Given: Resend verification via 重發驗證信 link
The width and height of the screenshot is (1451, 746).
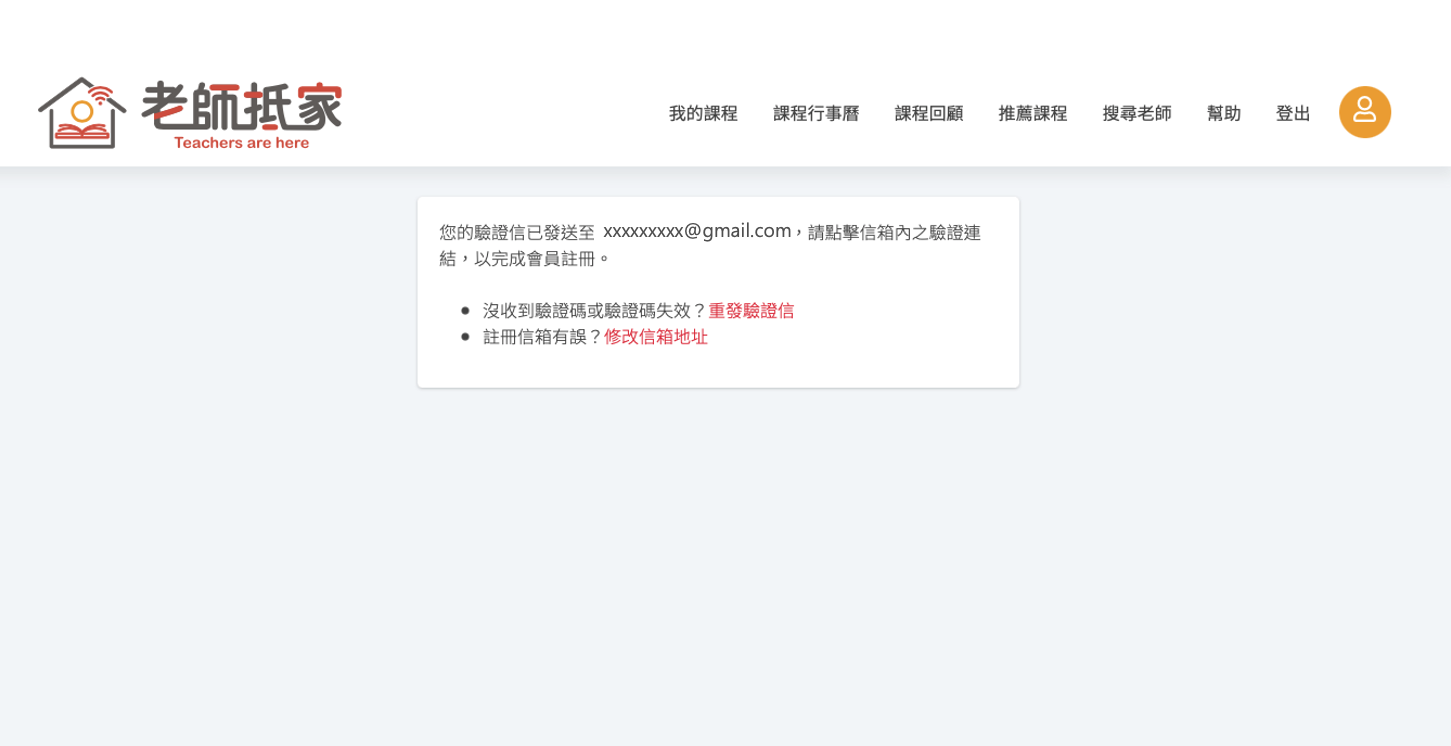Looking at the screenshot, I should pos(751,310).
